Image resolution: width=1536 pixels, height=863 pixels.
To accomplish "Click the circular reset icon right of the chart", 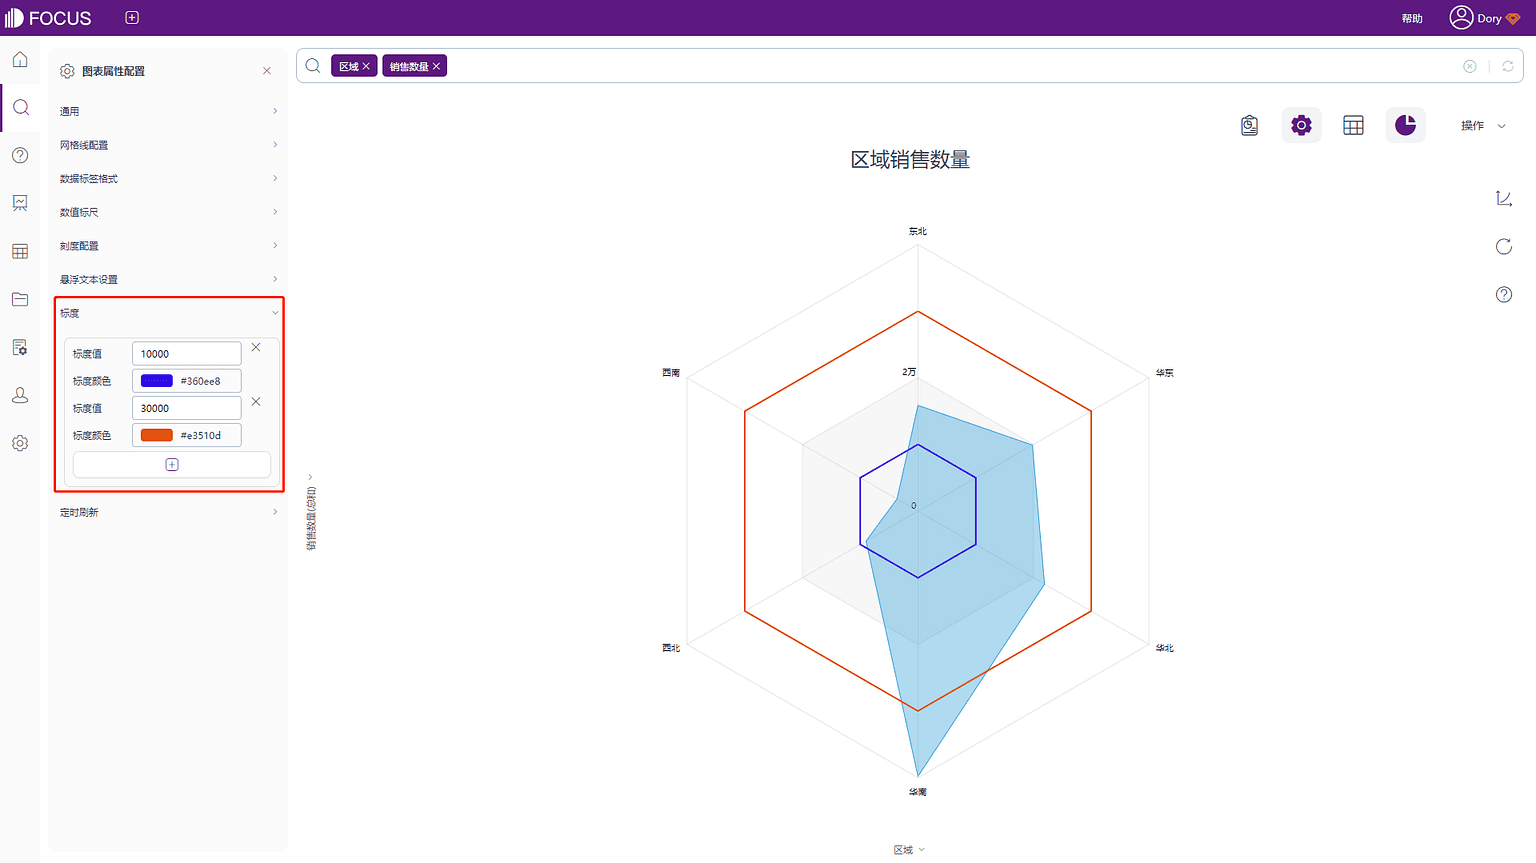I will (x=1504, y=247).
